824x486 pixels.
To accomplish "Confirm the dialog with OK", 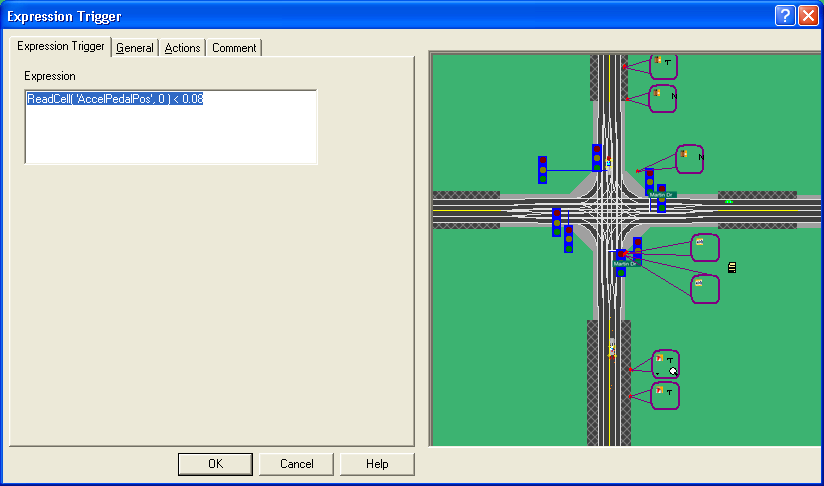I will [215, 464].
